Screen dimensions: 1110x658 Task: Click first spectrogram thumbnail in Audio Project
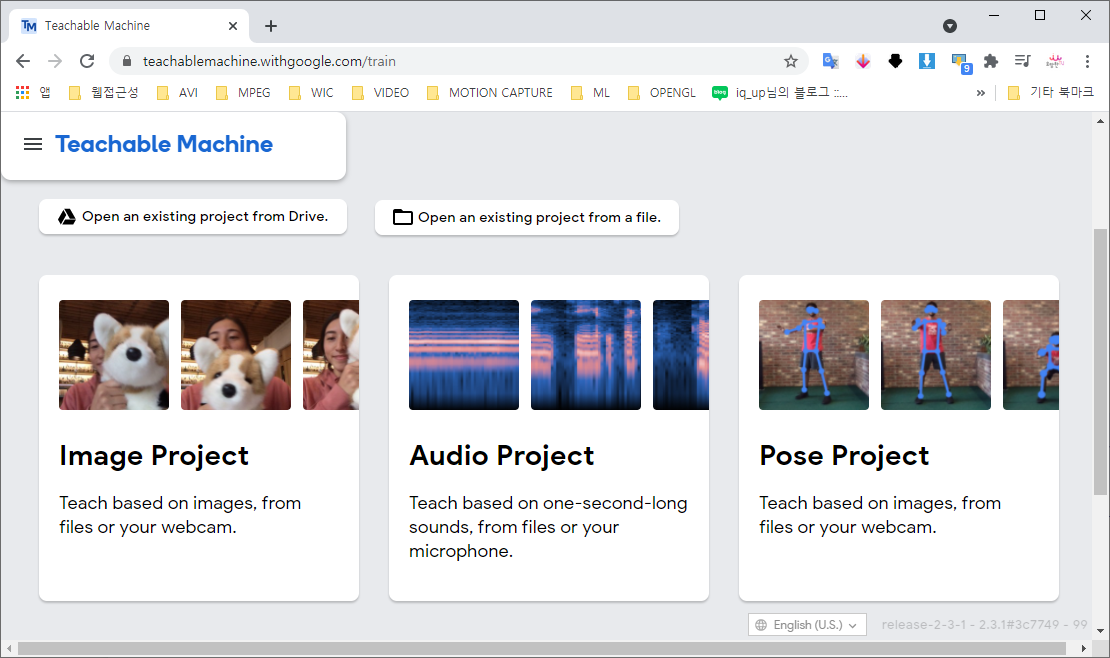click(464, 355)
